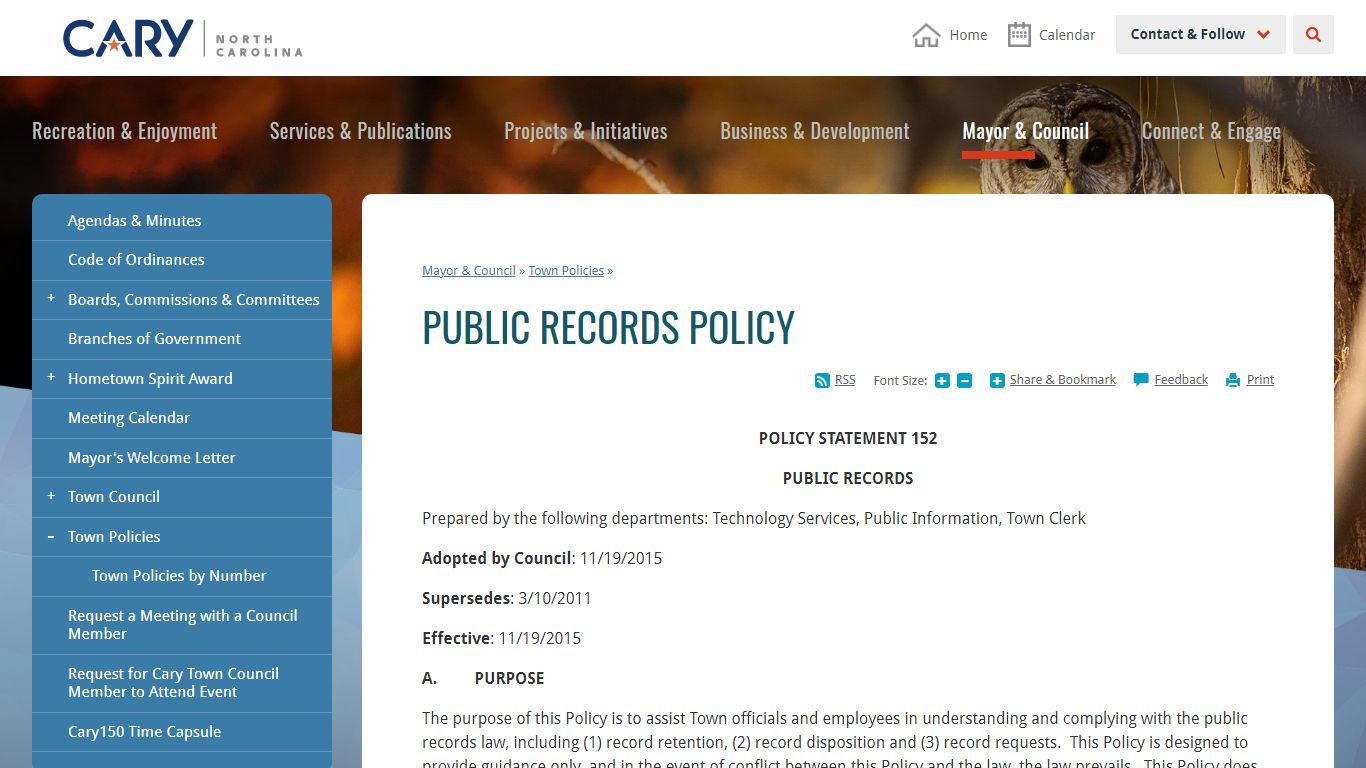Screen dimensions: 1366x768
Task: Open Town Policies sidebar page
Action: [x=114, y=537]
